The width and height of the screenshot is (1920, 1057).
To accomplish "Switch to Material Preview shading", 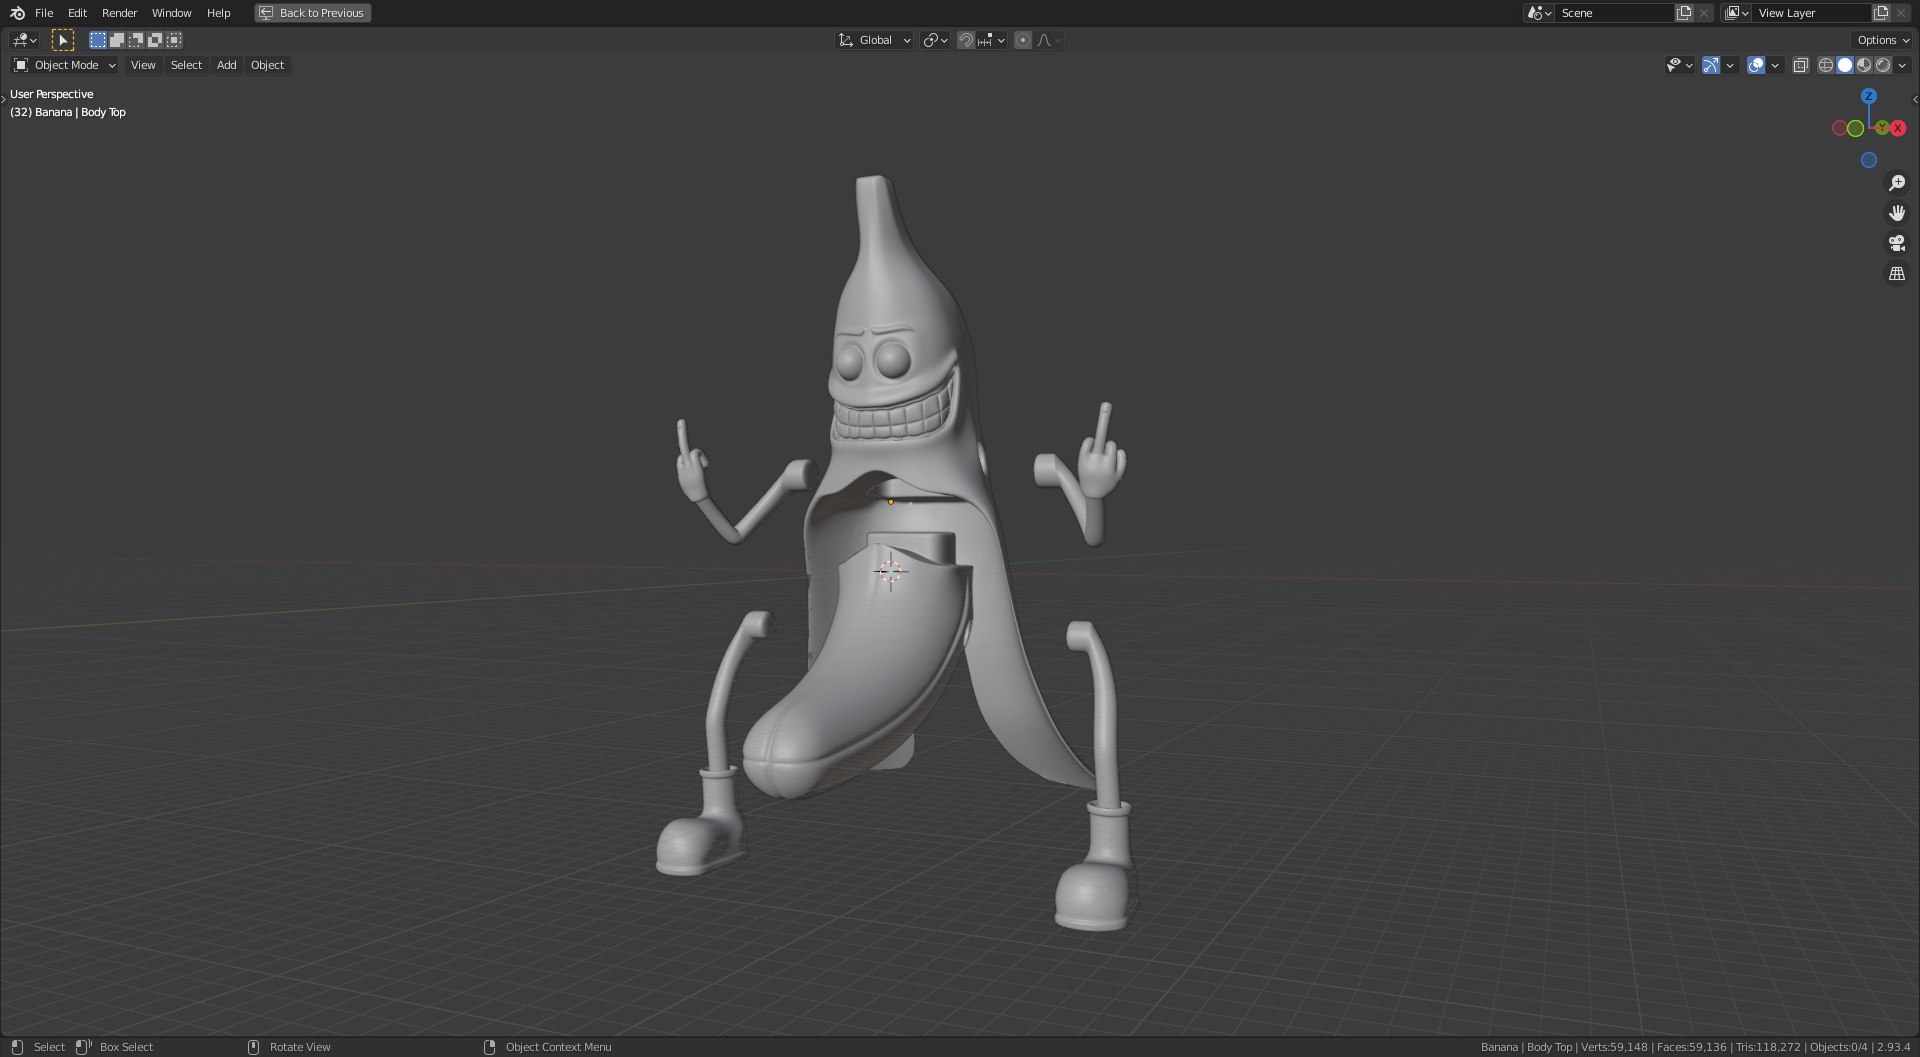I will (1864, 65).
